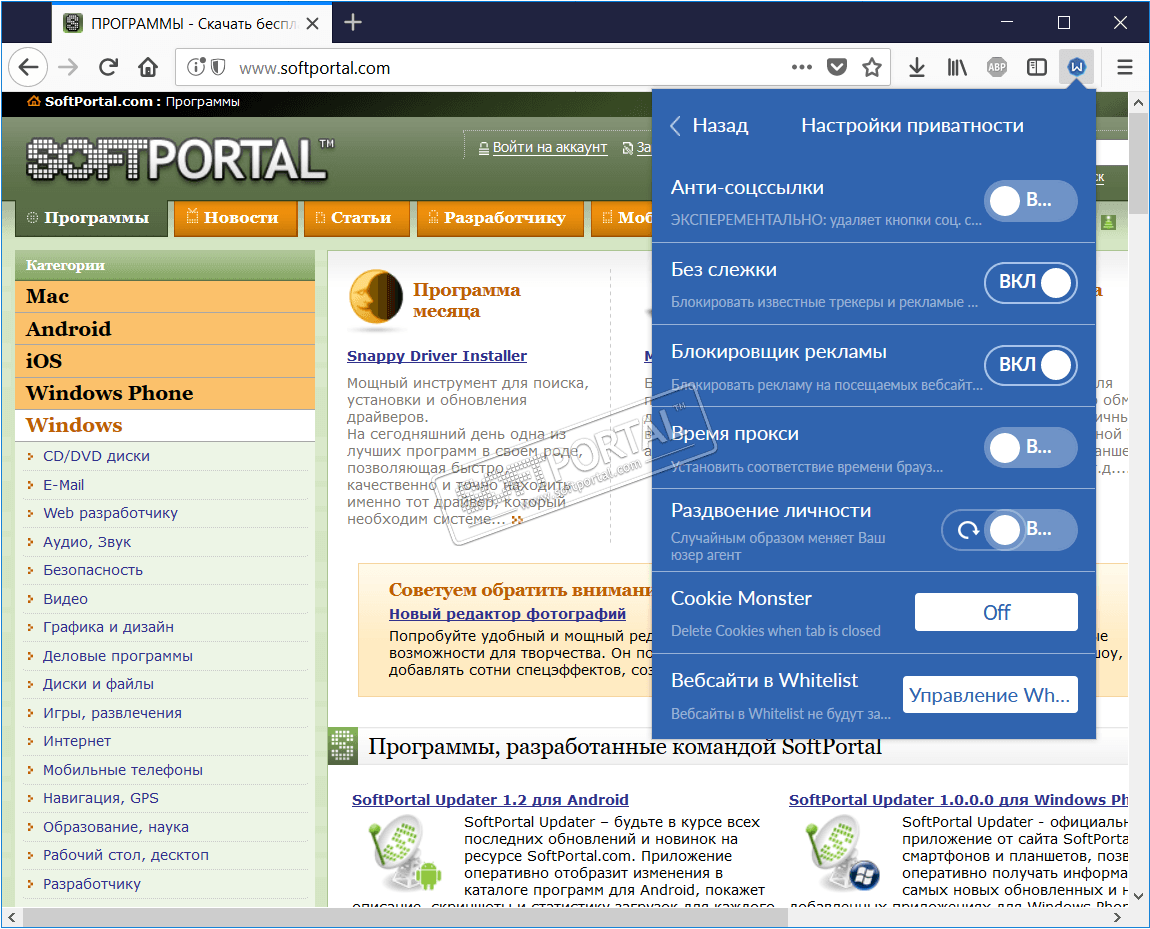The height and width of the screenshot is (929, 1150).
Task: Click the Cookie Monster Off selector
Action: coord(996,612)
